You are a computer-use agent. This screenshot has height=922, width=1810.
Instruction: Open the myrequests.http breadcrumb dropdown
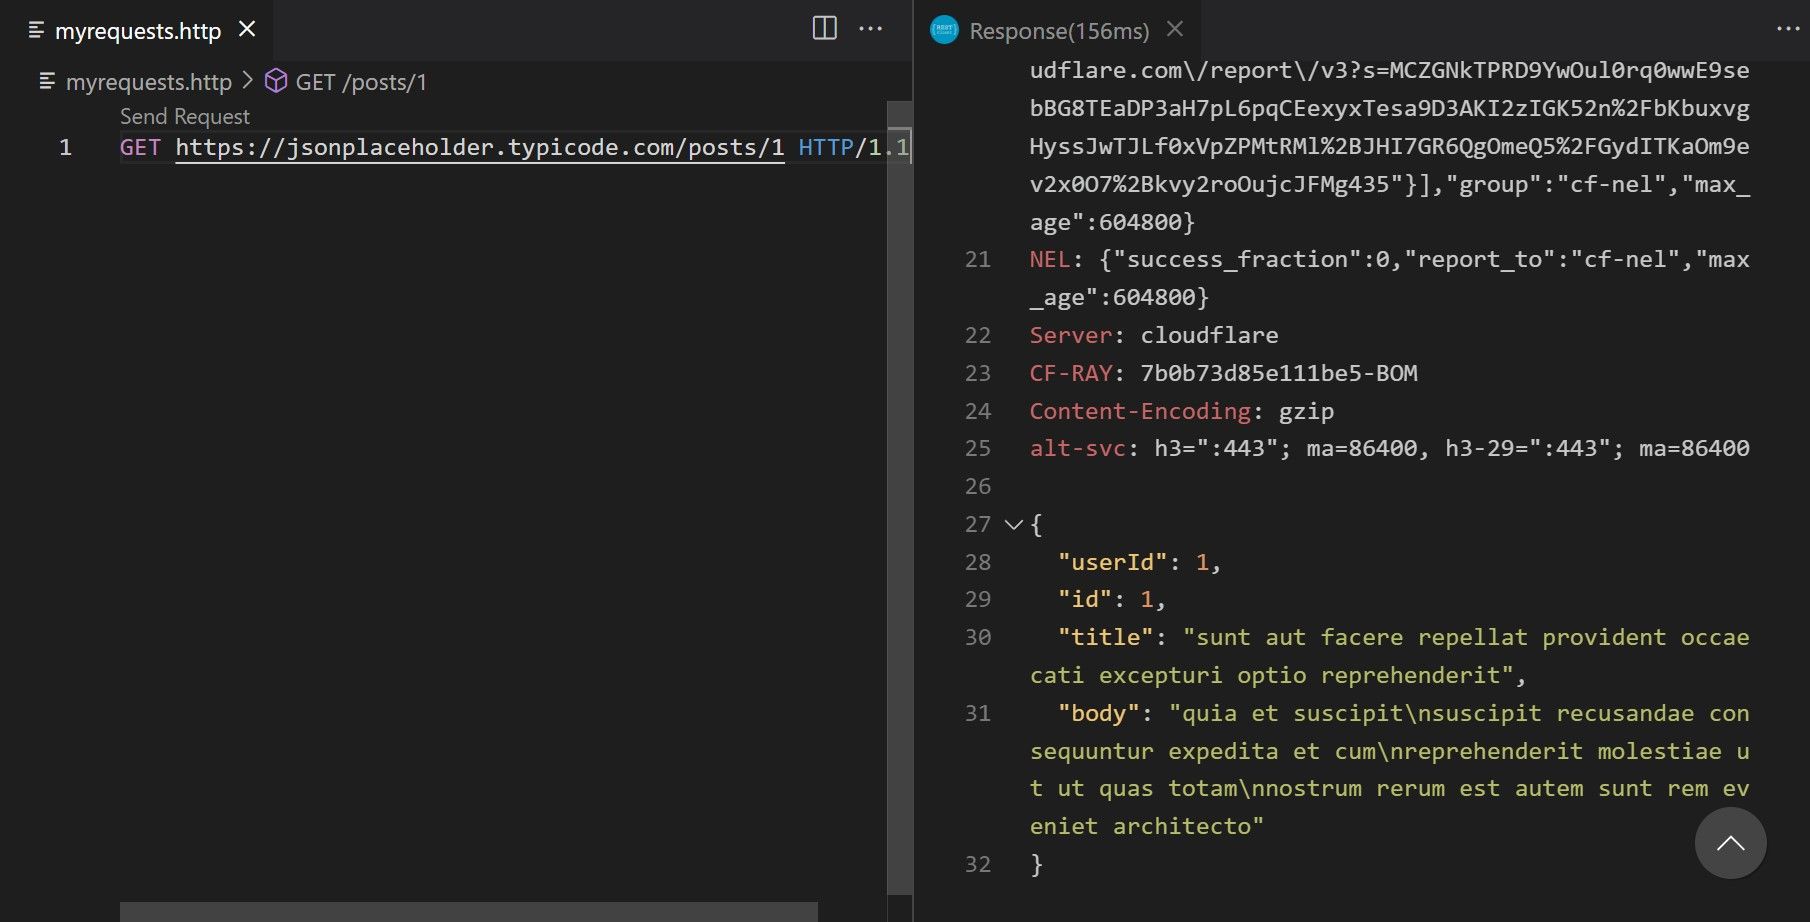[148, 82]
